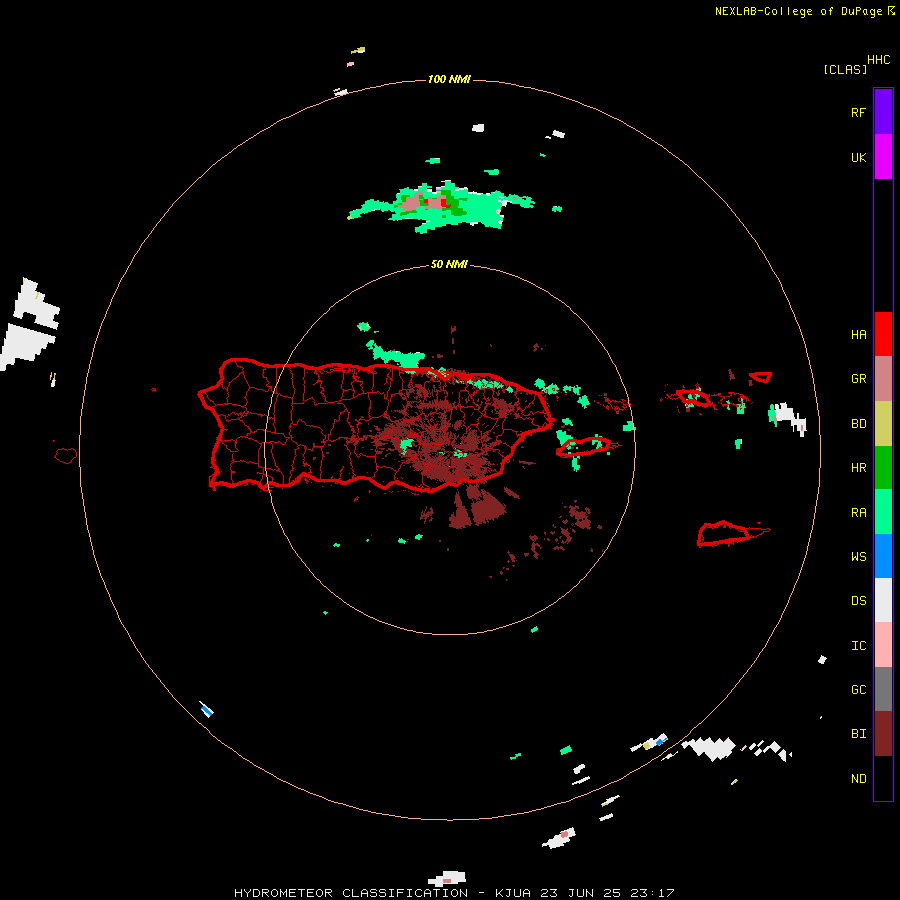Click the ND legend label

click(858, 779)
